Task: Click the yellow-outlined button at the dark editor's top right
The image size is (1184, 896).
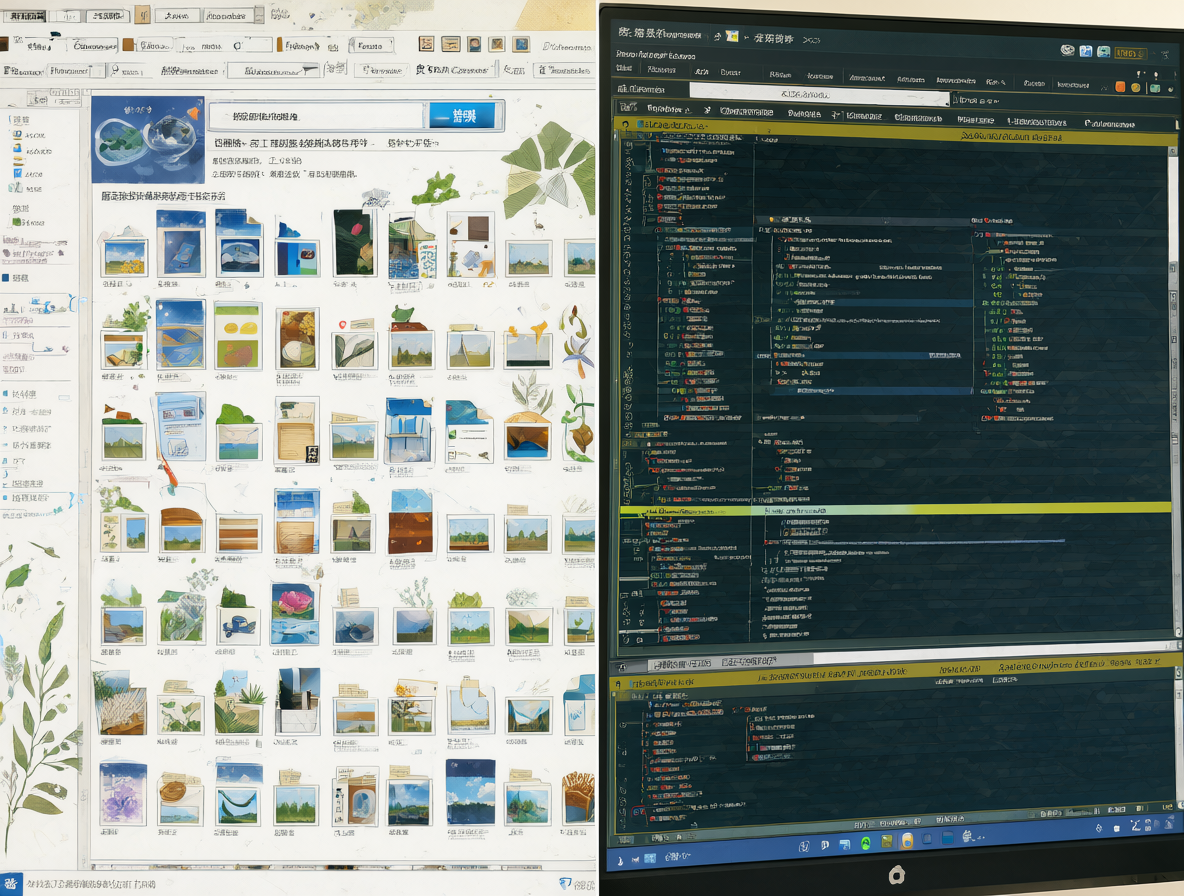Action: 1130,54
